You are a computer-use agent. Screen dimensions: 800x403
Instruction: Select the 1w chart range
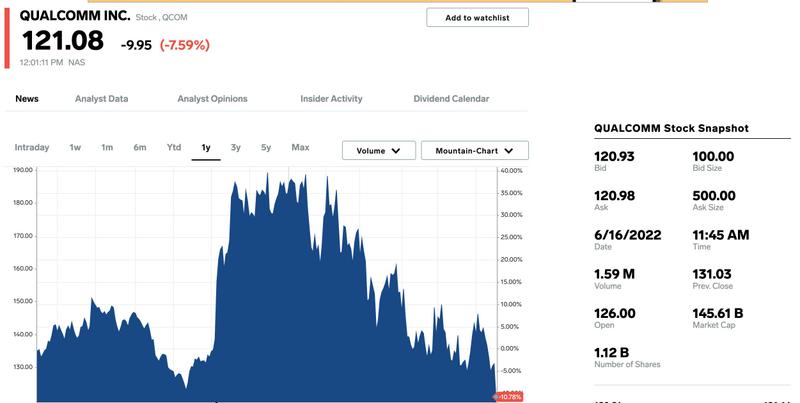click(75, 147)
